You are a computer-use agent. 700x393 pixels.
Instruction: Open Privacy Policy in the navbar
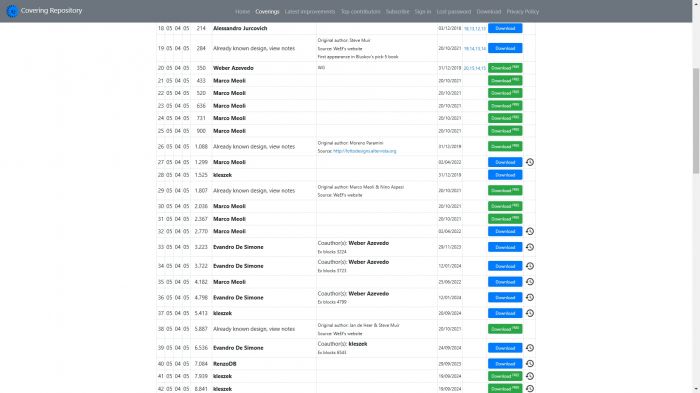click(523, 12)
